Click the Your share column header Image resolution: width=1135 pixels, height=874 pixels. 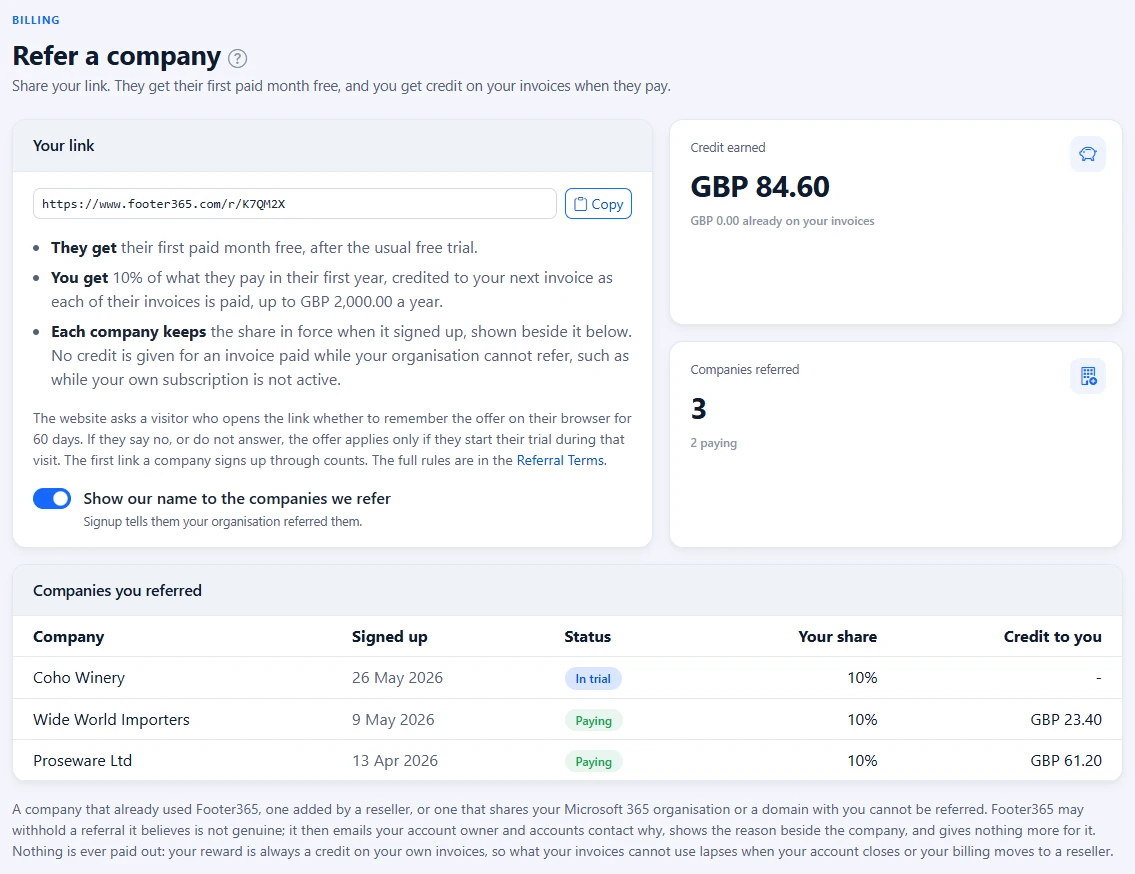(837, 636)
